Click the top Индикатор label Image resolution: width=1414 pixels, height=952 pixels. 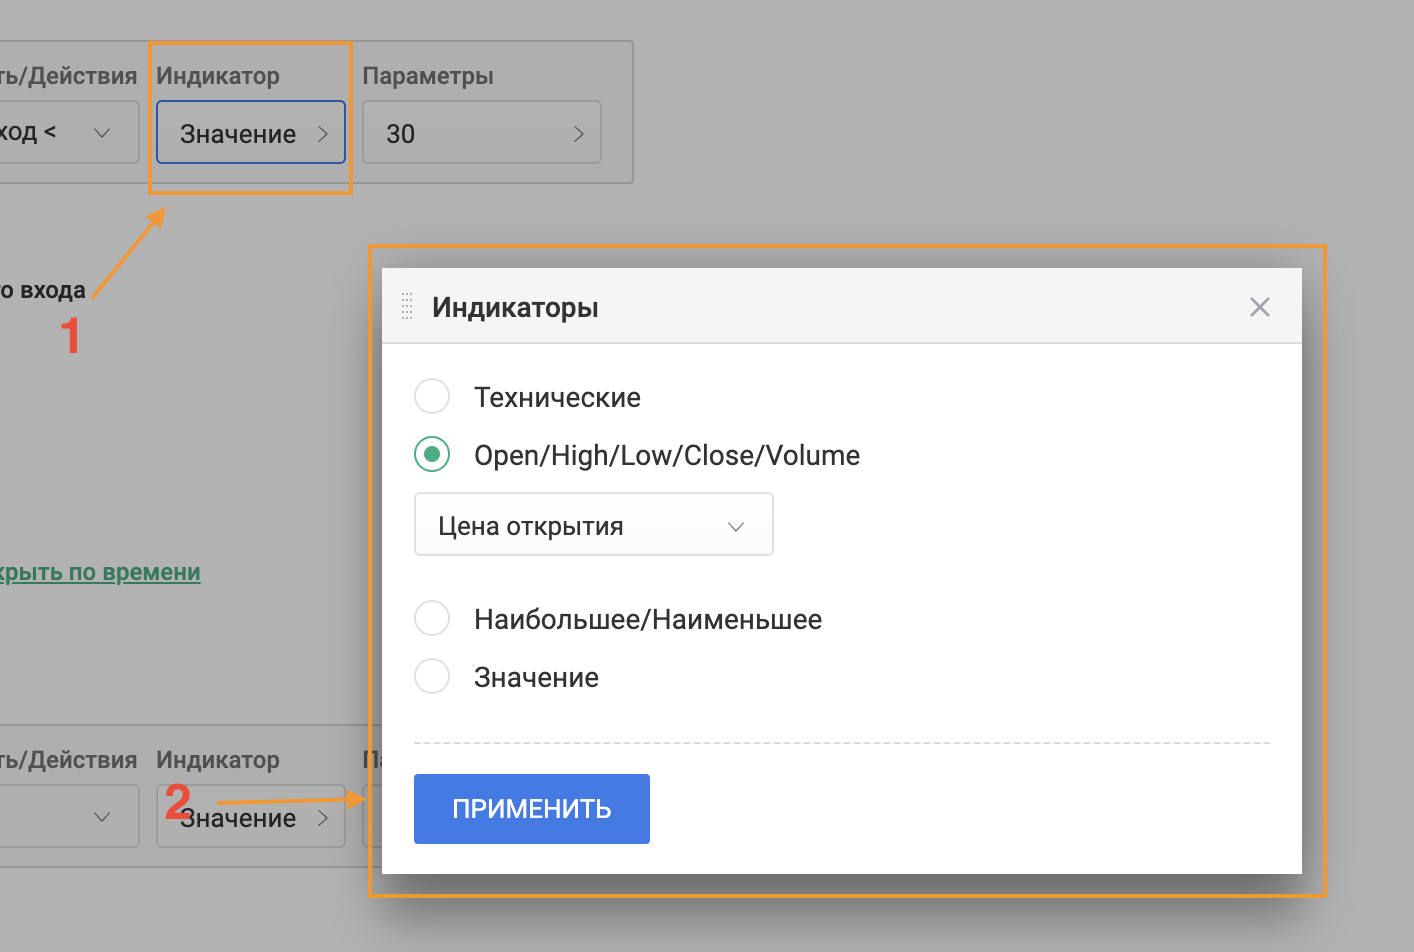[x=218, y=76]
